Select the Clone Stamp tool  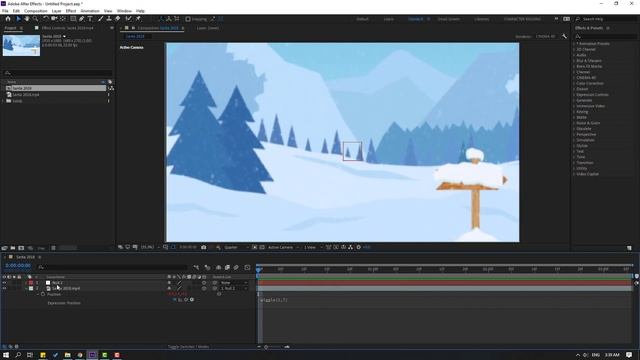(109, 19)
